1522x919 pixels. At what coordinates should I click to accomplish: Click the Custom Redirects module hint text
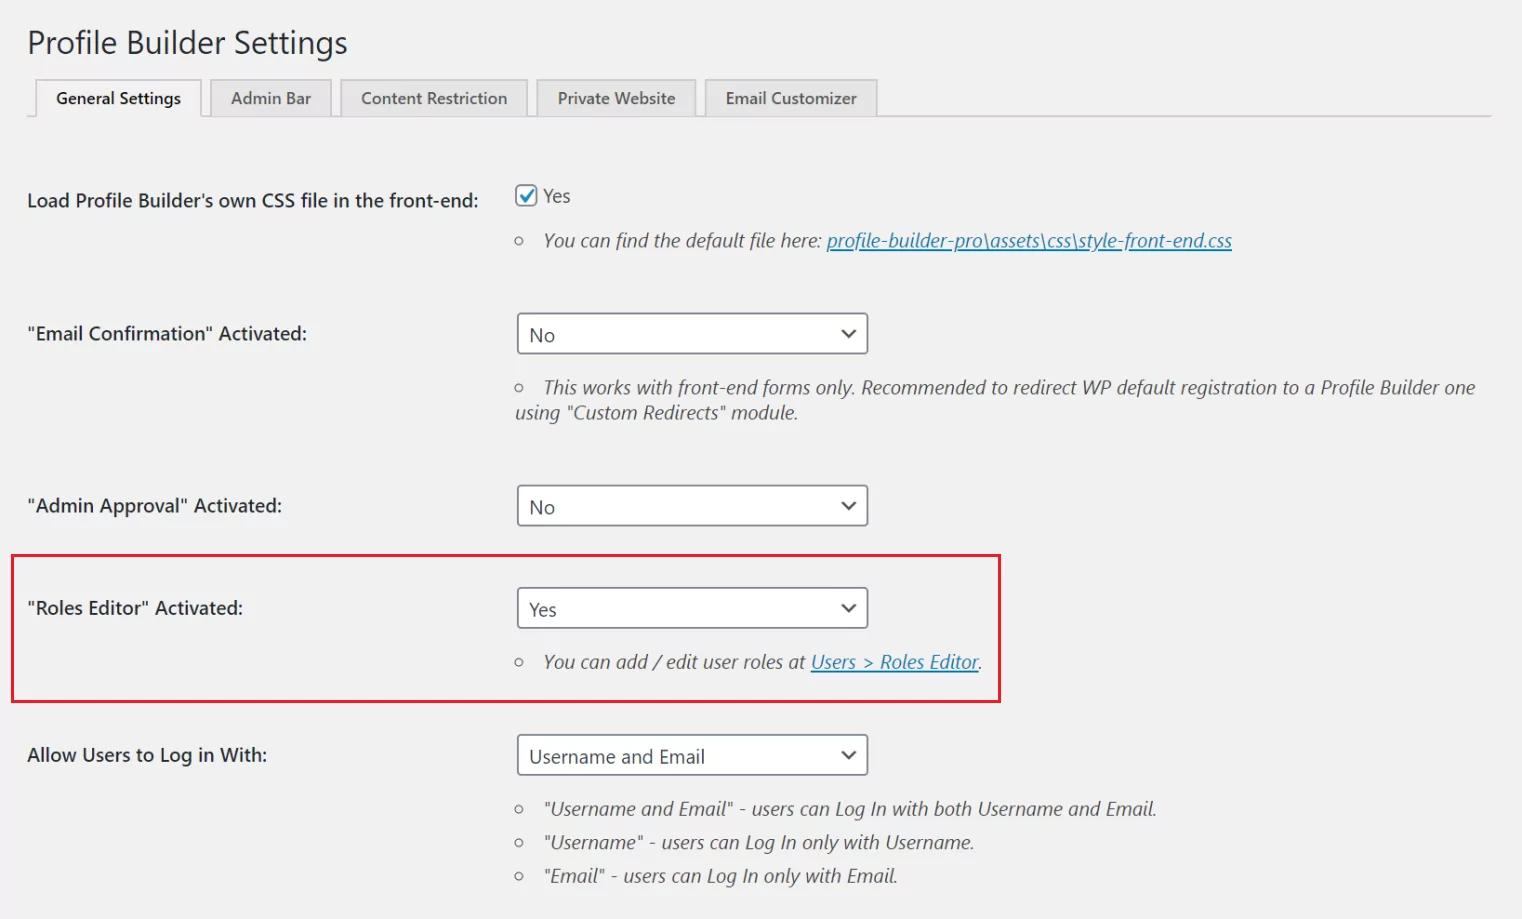995,400
